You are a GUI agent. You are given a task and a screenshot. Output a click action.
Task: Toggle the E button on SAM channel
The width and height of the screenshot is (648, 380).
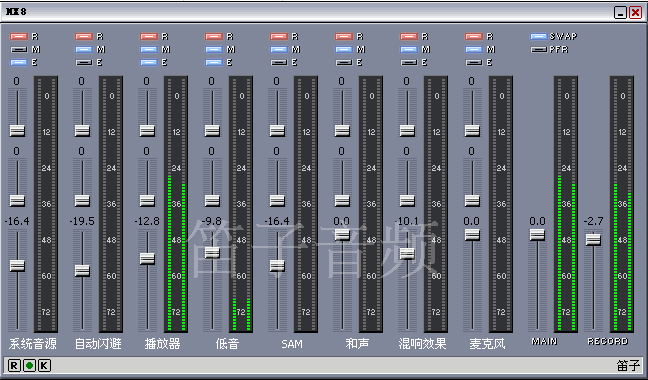(279, 62)
